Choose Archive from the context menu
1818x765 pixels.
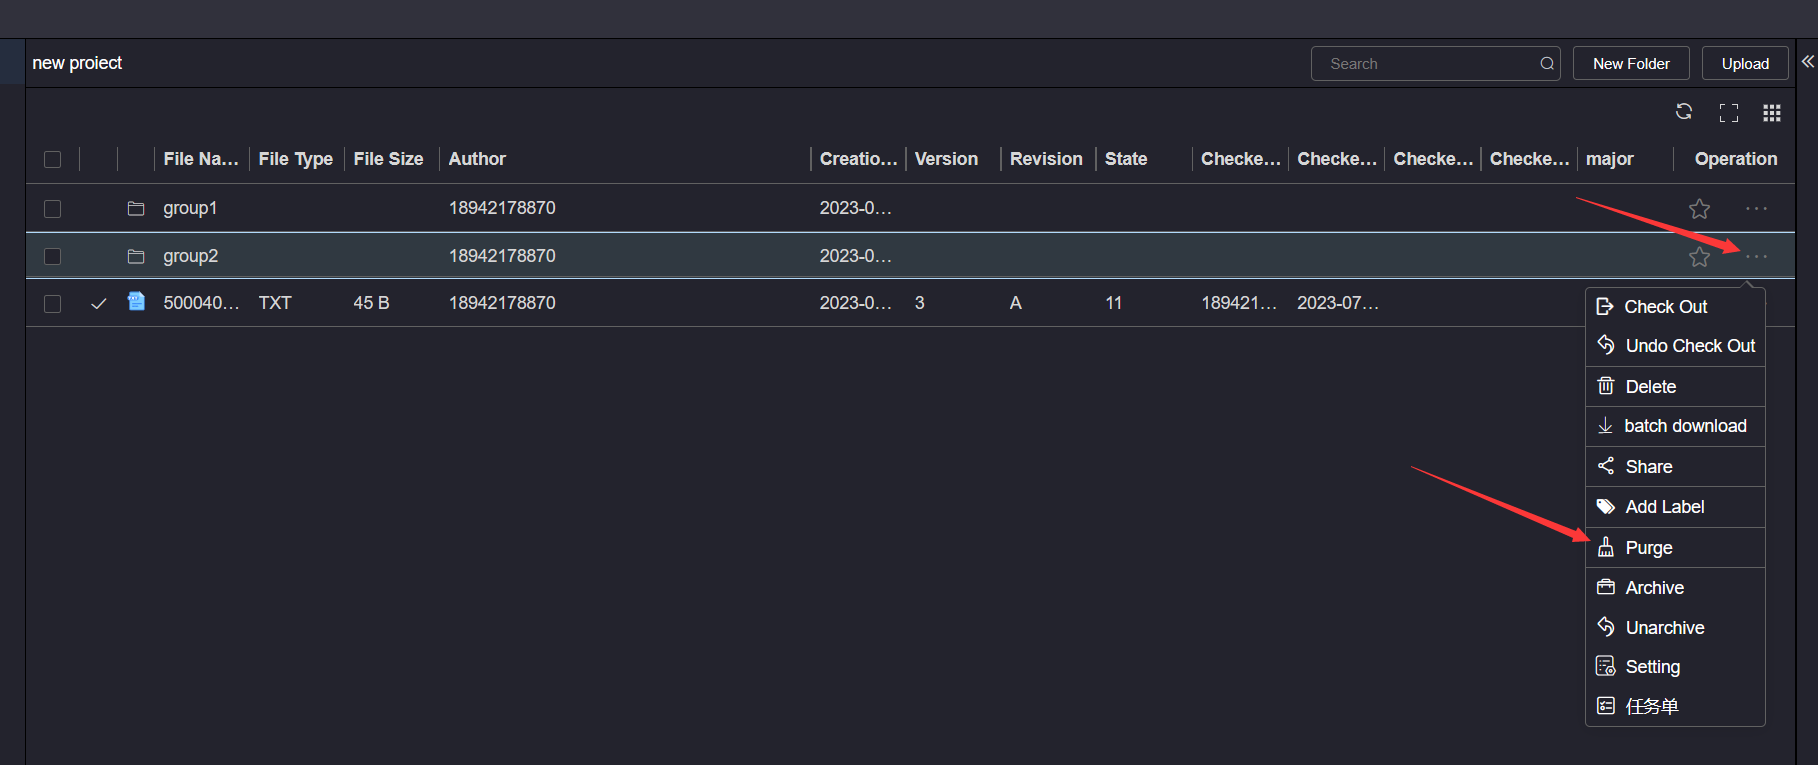pyautogui.click(x=1675, y=588)
